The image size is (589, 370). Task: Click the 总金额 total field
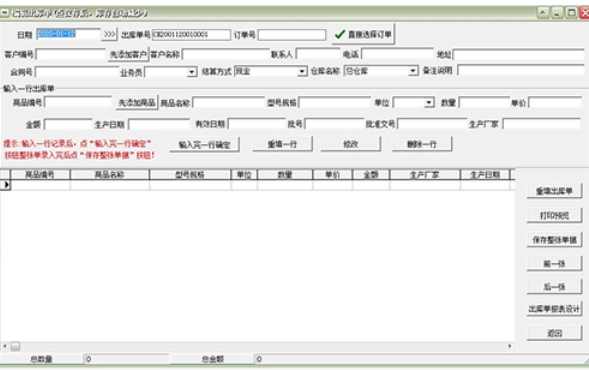point(420,359)
